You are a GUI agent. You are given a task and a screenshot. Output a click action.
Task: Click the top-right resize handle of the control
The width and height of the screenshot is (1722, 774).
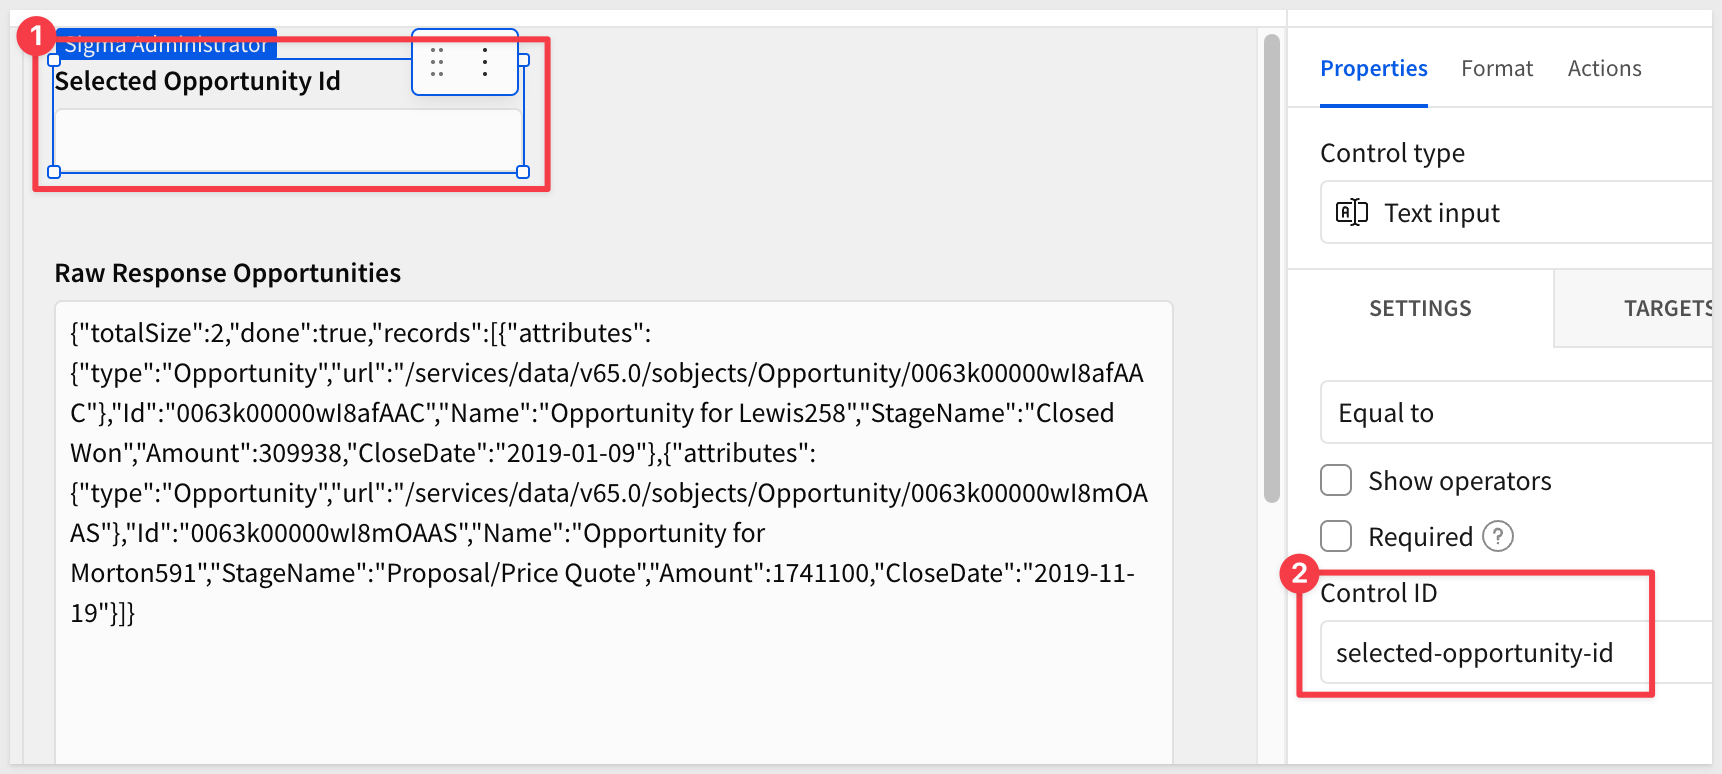pos(523,60)
